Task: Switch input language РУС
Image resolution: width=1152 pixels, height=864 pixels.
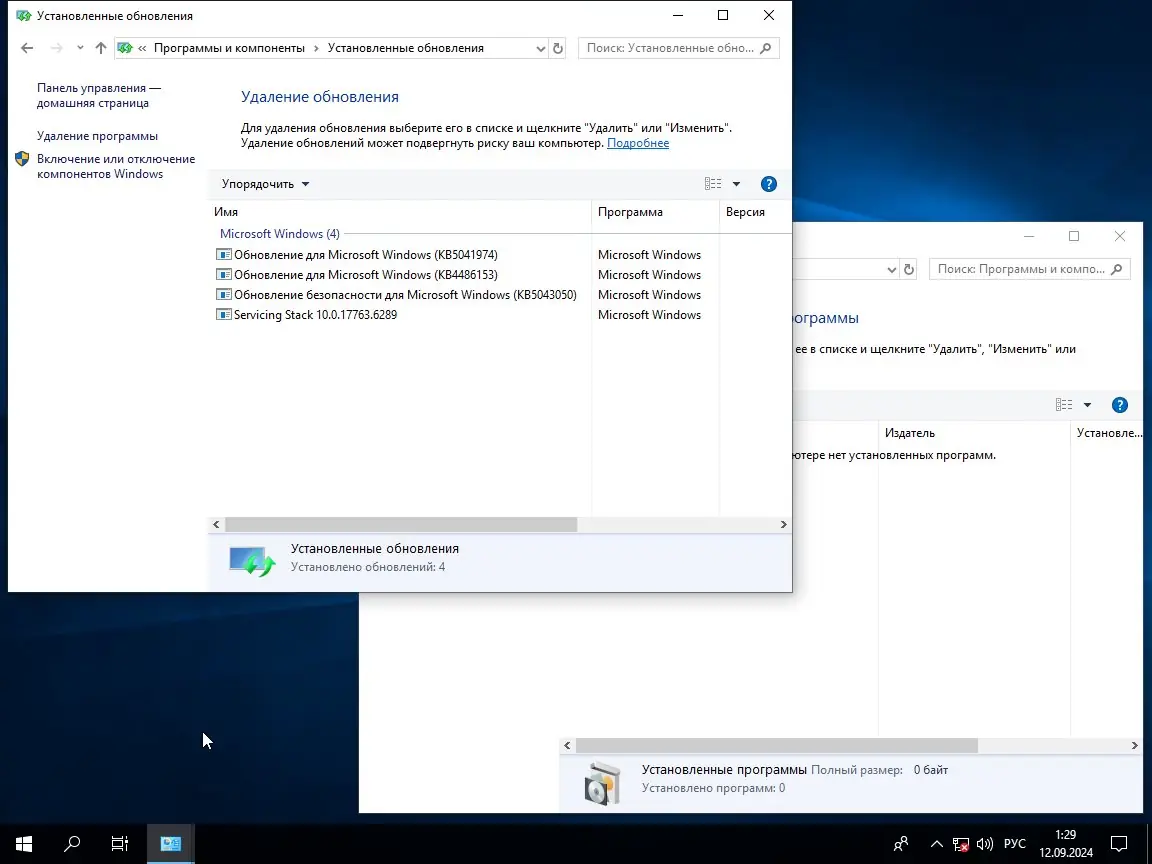Action: (1015, 843)
